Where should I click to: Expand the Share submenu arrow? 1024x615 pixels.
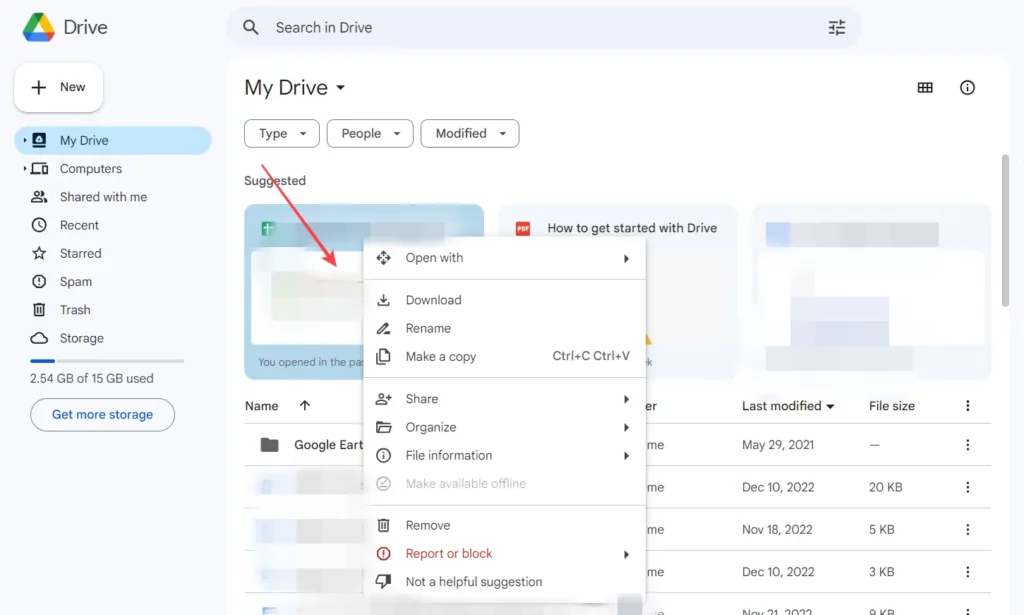(626, 399)
